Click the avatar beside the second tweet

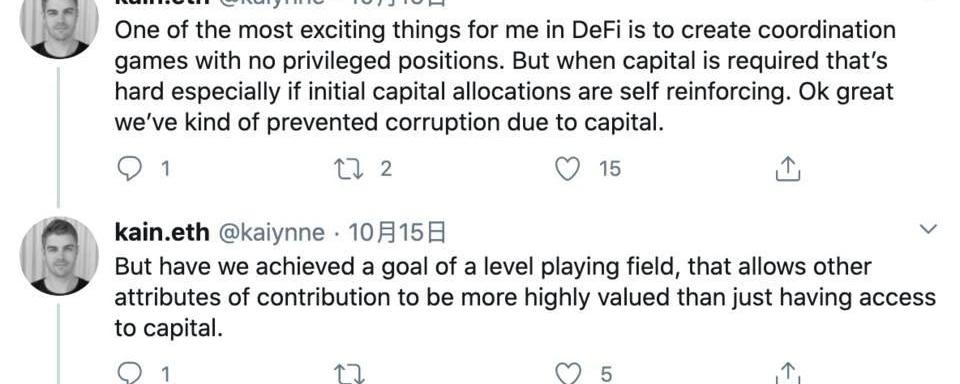pyautogui.click(x=59, y=256)
